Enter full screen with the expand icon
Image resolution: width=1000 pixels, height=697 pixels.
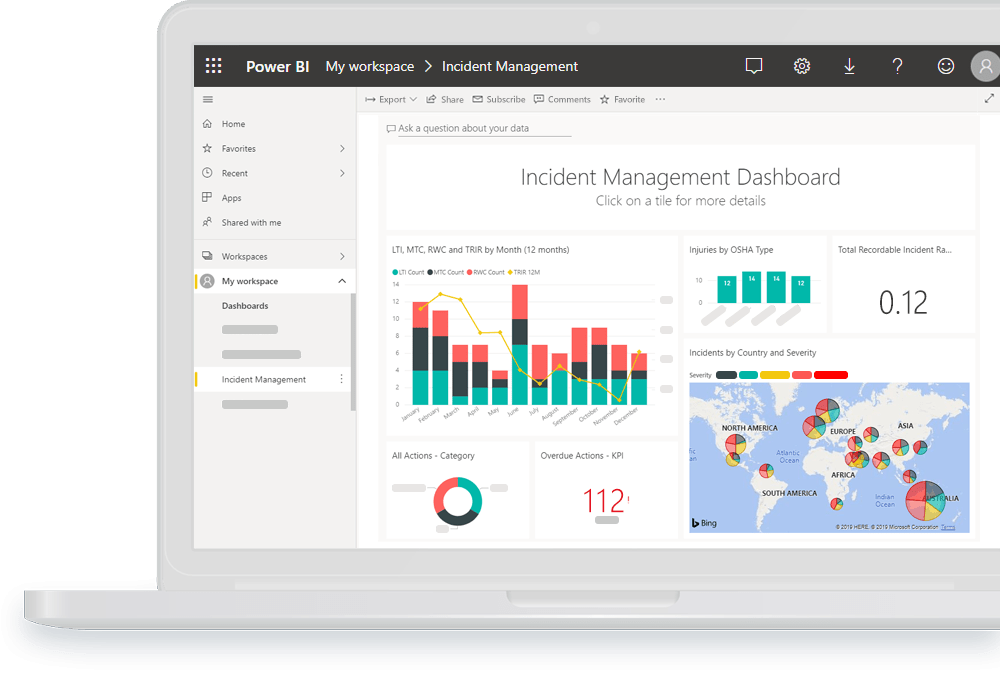(x=989, y=98)
